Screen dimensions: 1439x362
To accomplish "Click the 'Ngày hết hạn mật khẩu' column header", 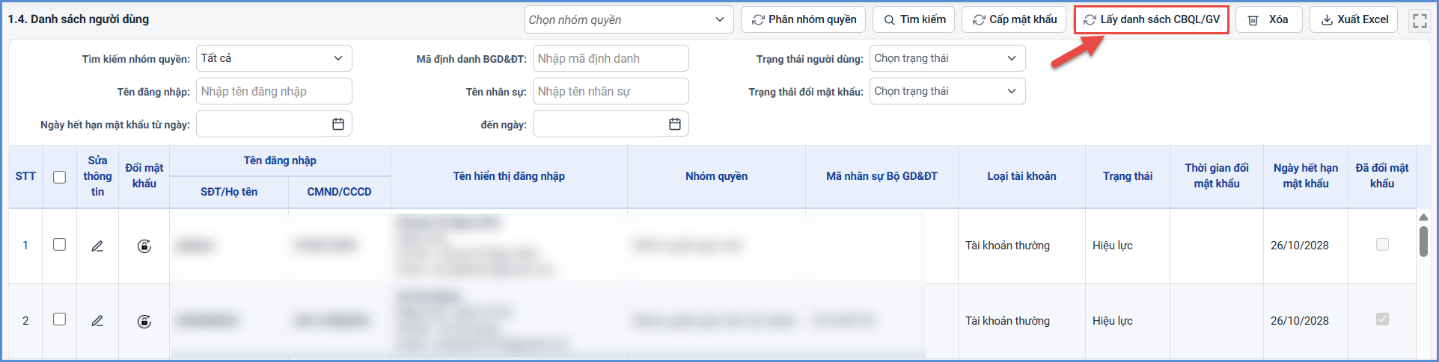I will pyautogui.click(x=1306, y=177).
